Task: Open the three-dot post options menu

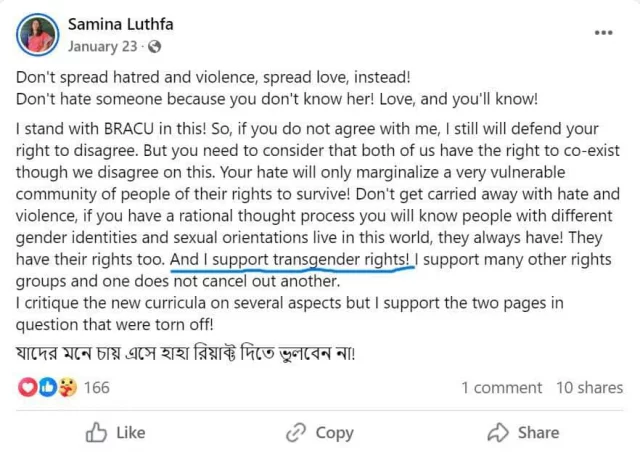Action: (x=603, y=33)
